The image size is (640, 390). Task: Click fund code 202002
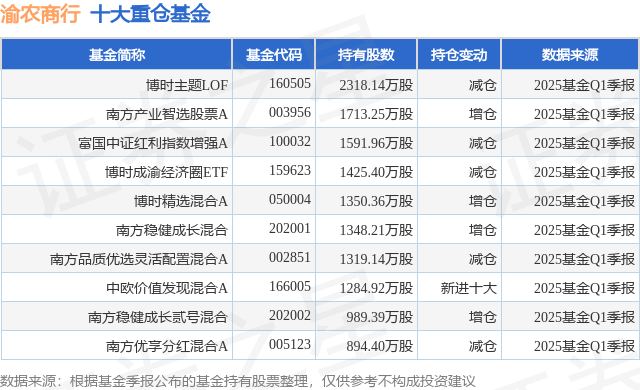pos(290,315)
